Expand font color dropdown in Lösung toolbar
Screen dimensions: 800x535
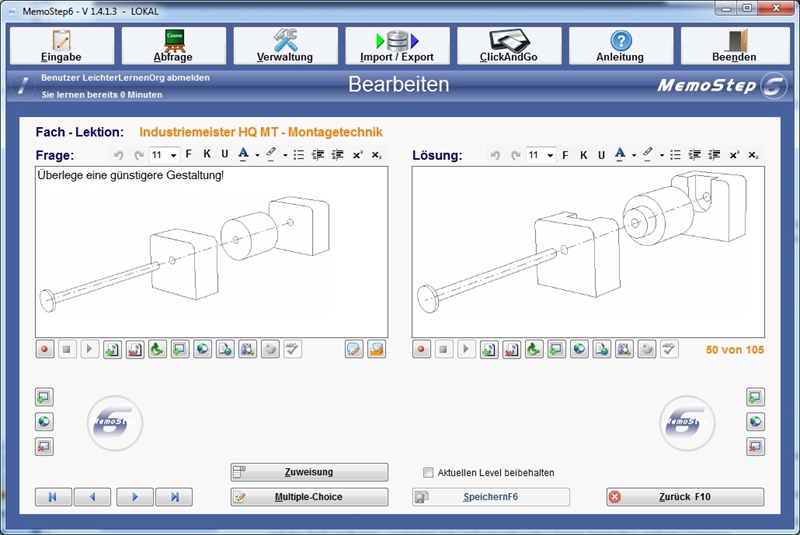click(x=634, y=155)
